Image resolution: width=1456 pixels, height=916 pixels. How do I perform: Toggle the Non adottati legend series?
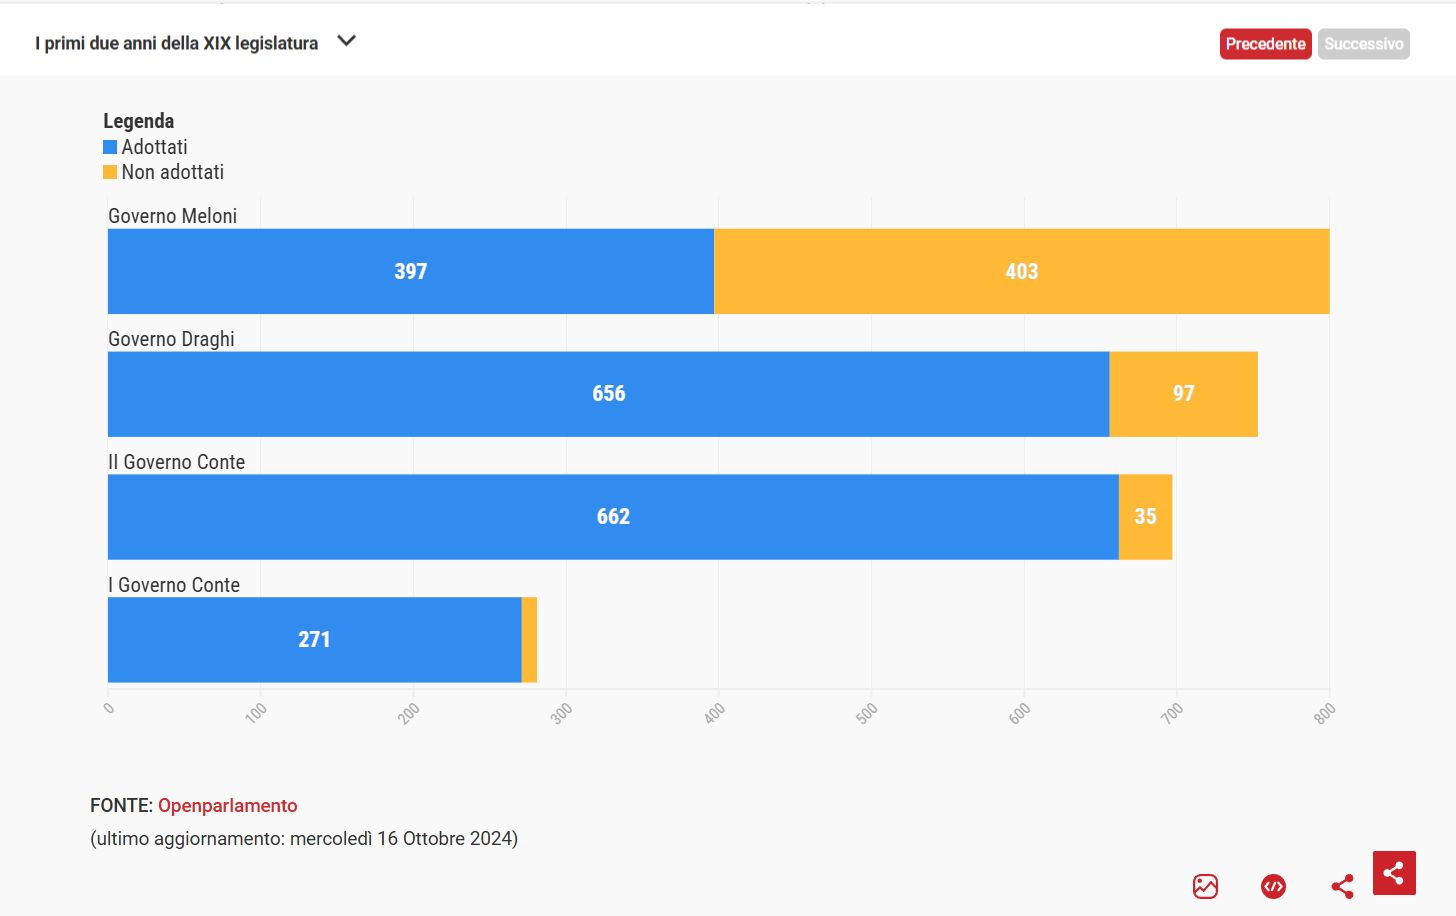(172, 172)
